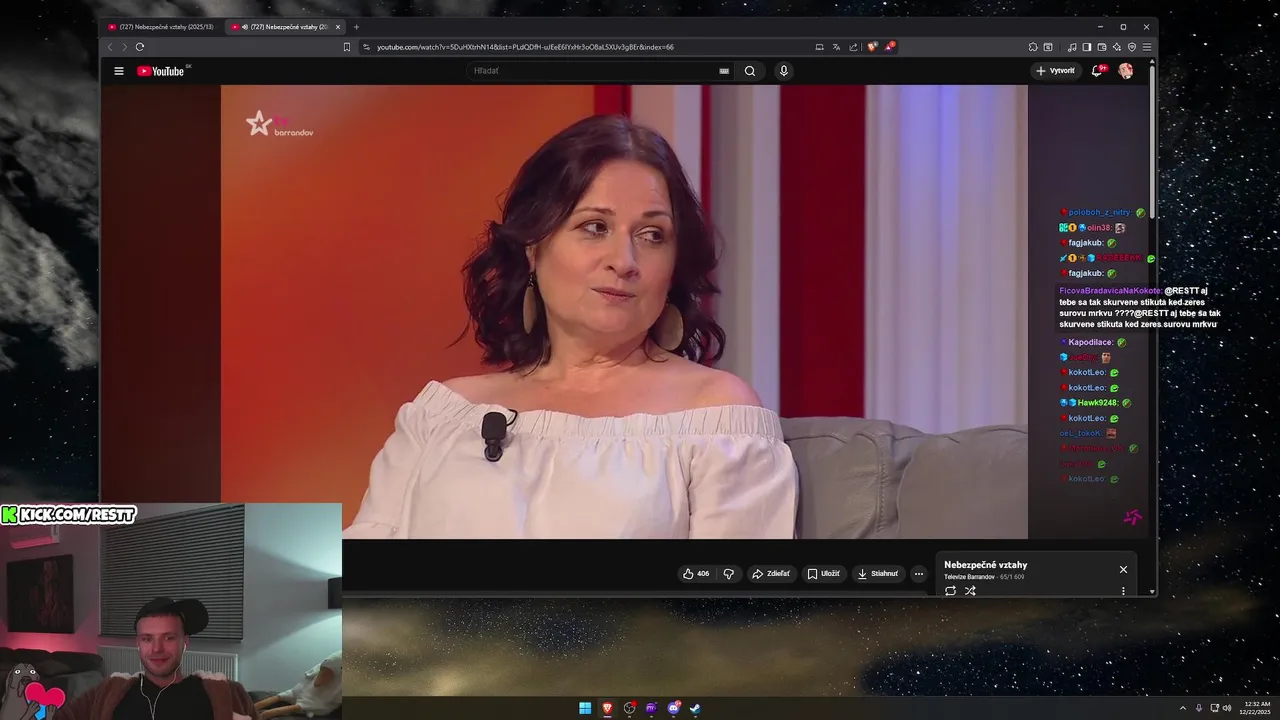Click the video player on the woman
1280x720 pixels.
pos(624,312)
